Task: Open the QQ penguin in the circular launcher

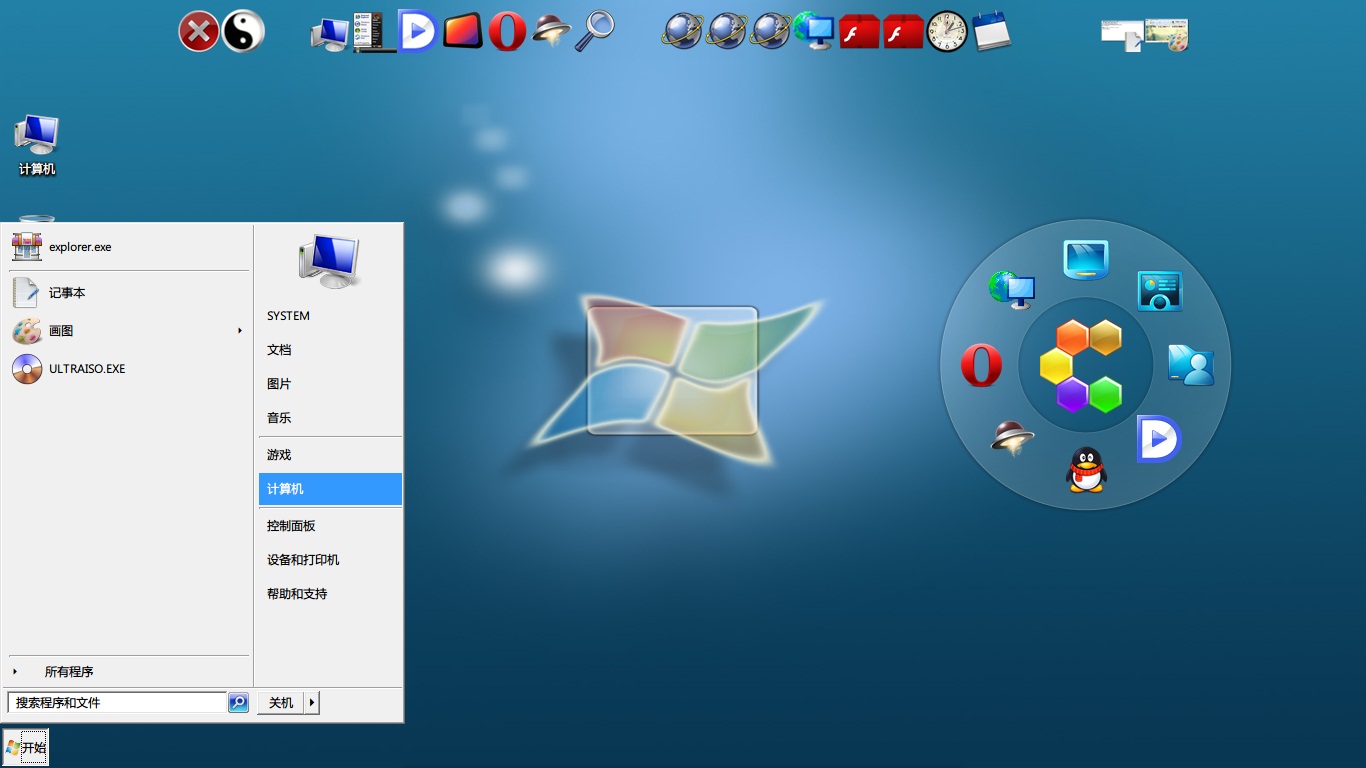Action: [x=1086, y=469]
